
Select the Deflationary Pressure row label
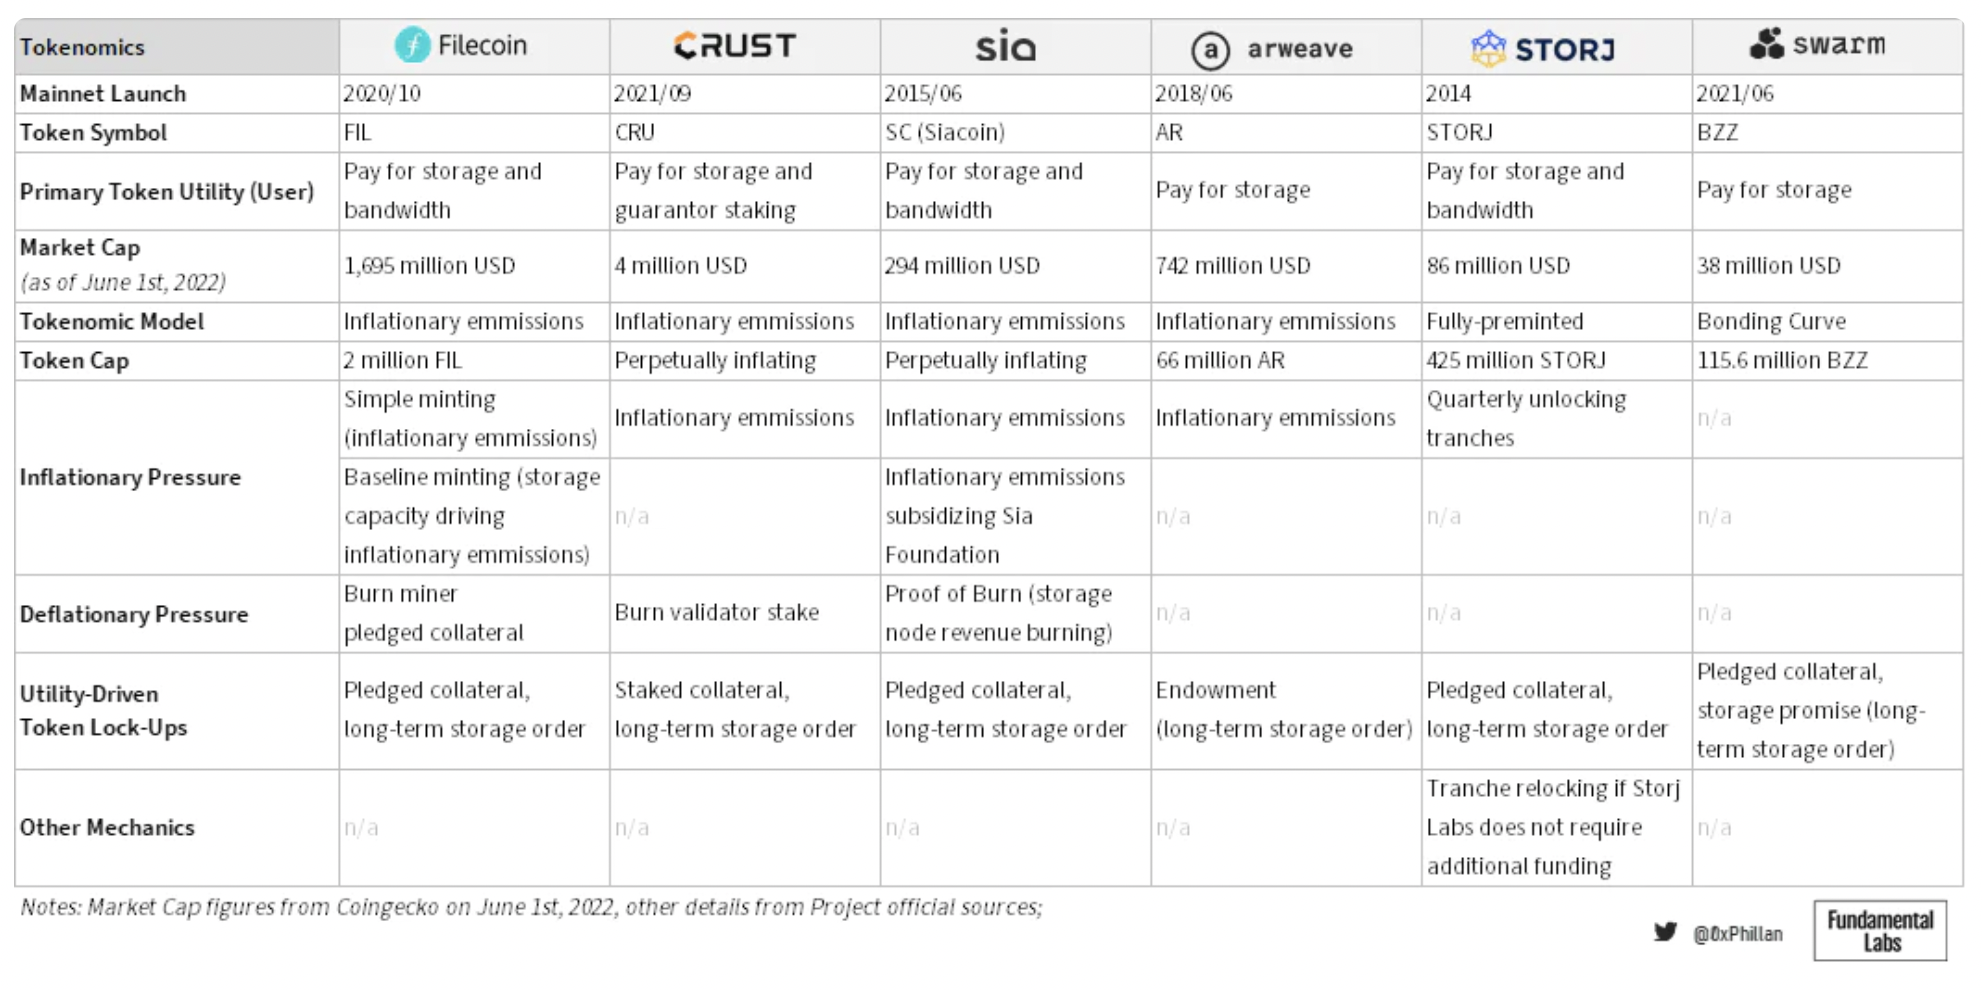[x=134, y=615]
